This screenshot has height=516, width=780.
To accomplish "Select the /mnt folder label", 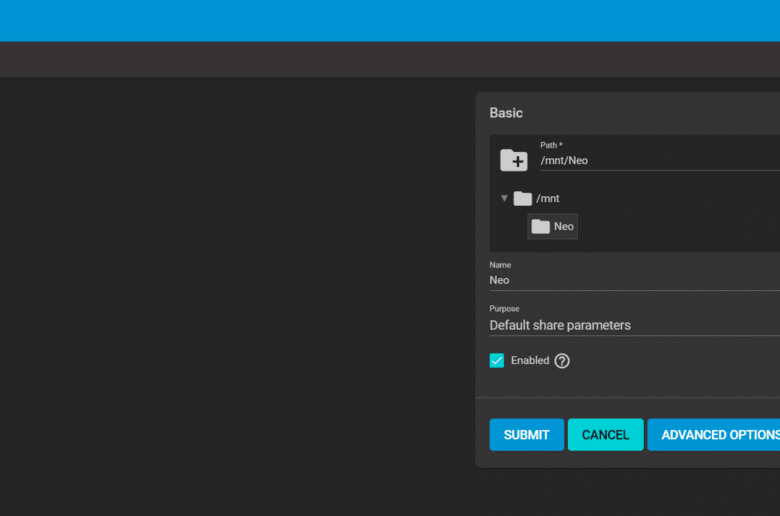I will tap(548, 199).
